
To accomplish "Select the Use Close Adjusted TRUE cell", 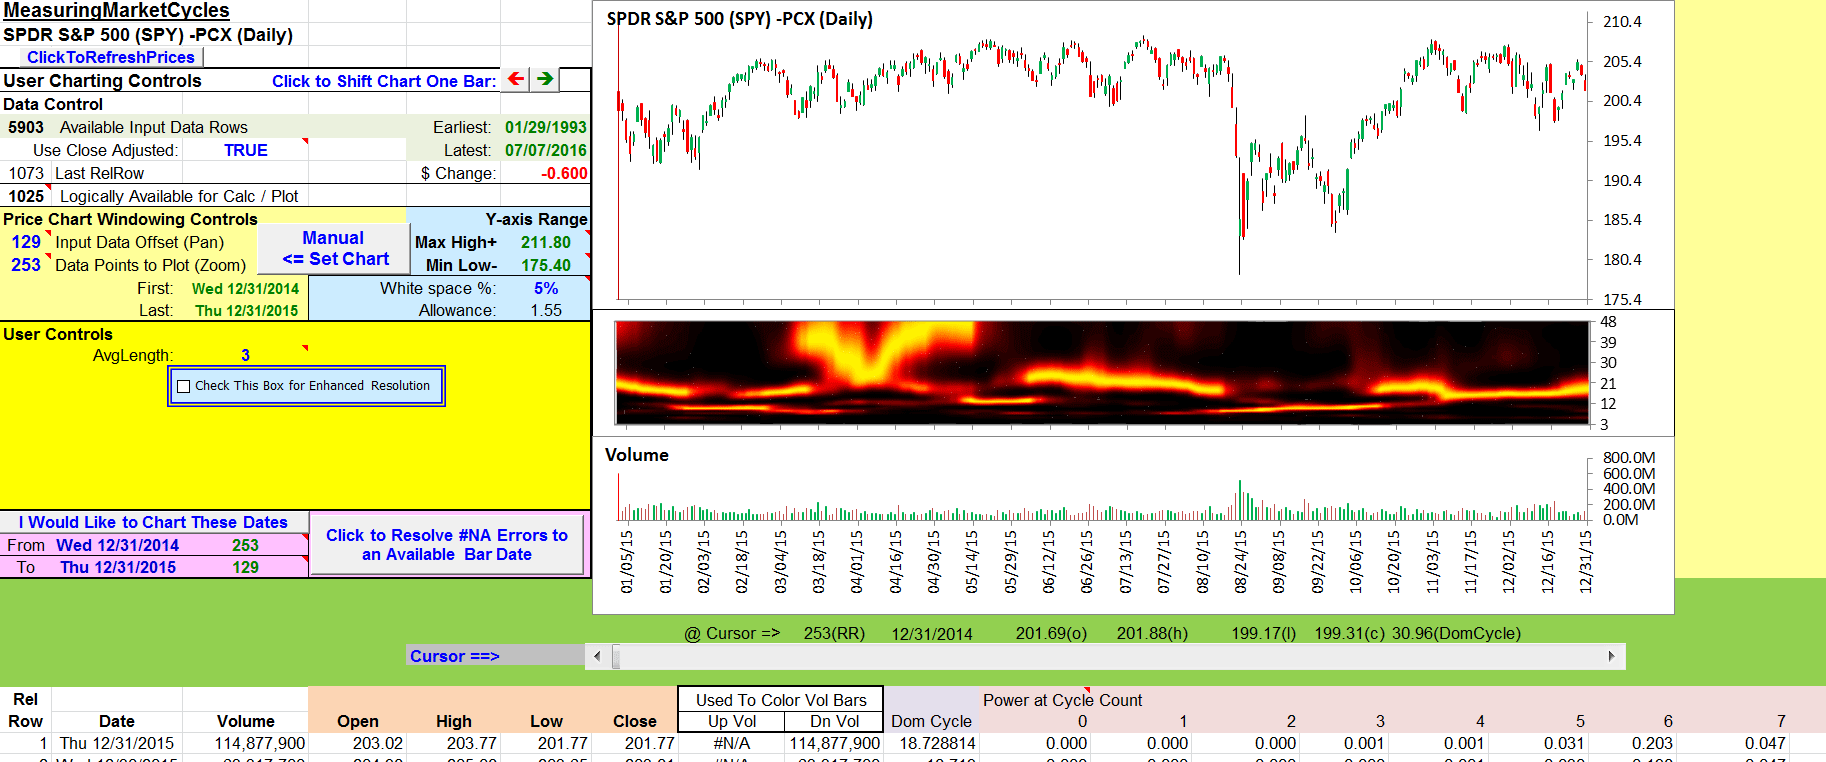I will pos(246,150).
